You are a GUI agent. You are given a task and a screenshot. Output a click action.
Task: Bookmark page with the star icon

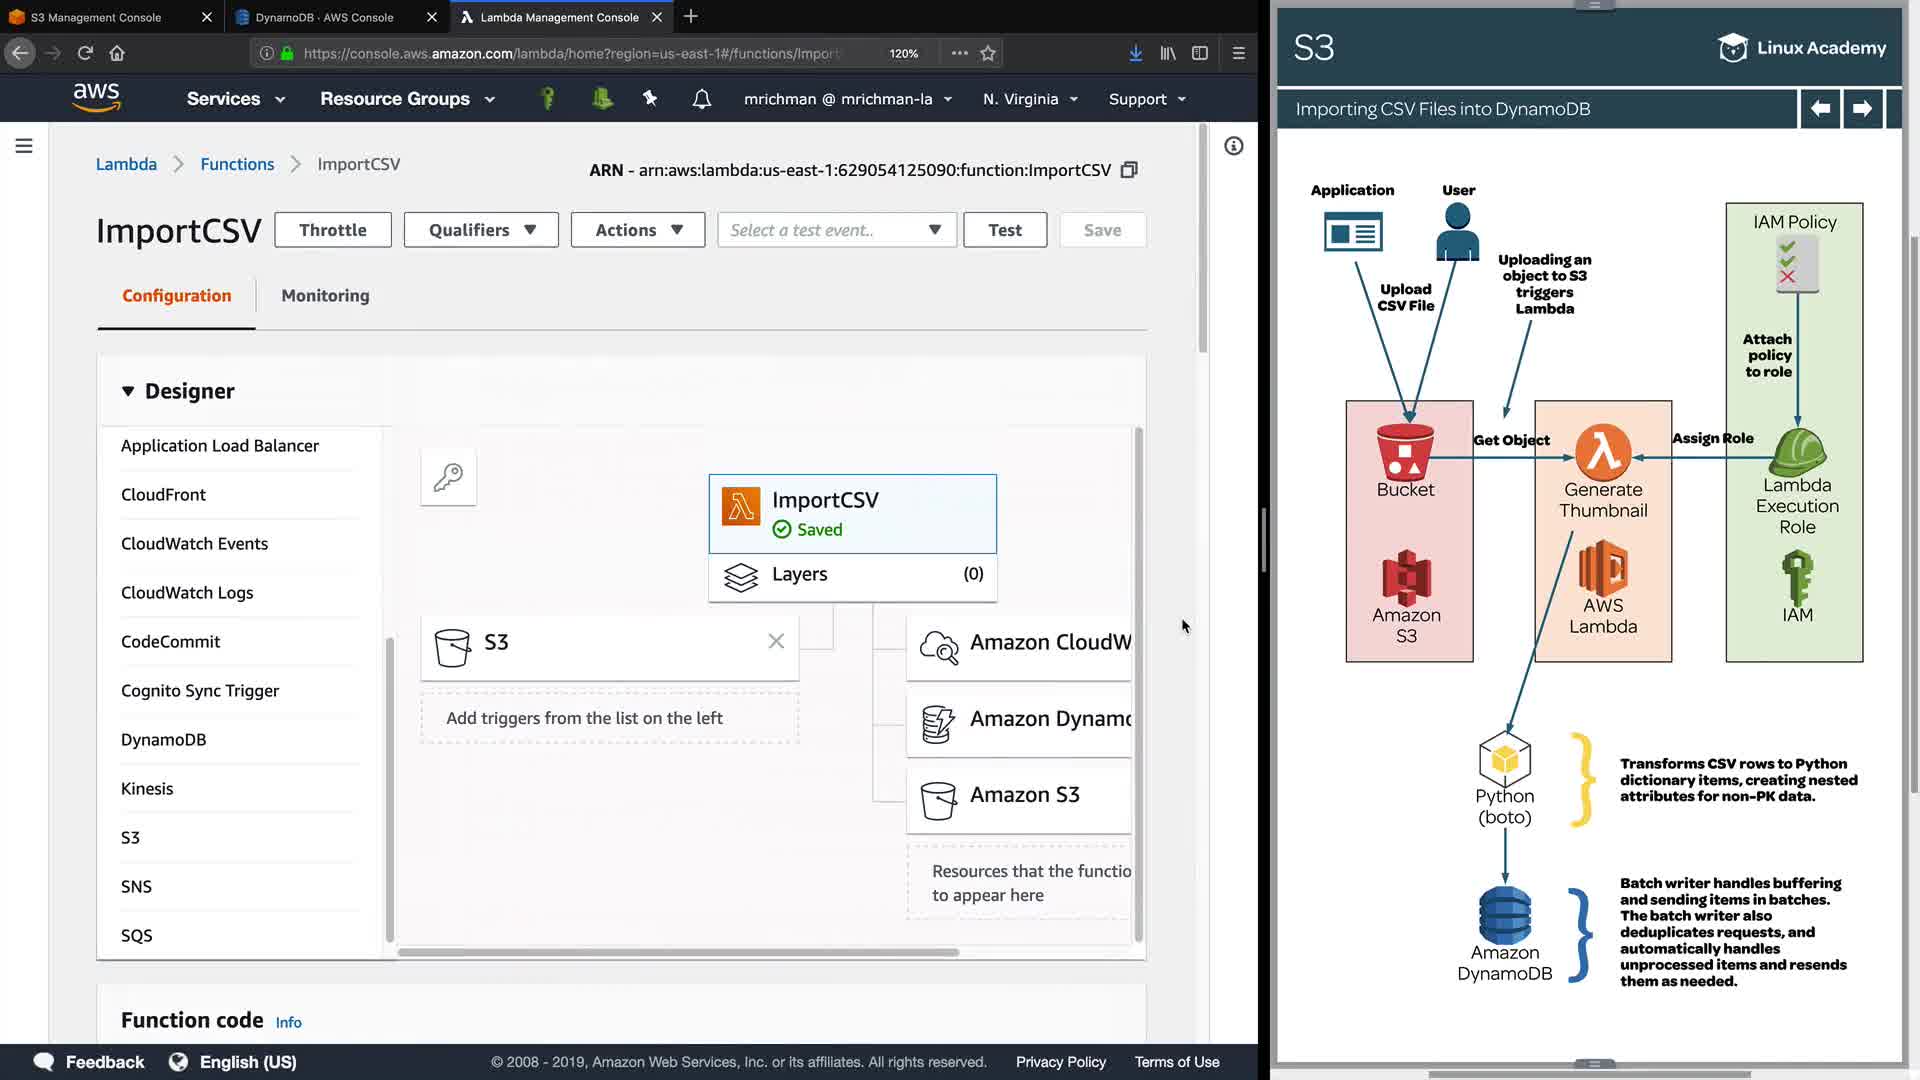click(x=988, y=53)
